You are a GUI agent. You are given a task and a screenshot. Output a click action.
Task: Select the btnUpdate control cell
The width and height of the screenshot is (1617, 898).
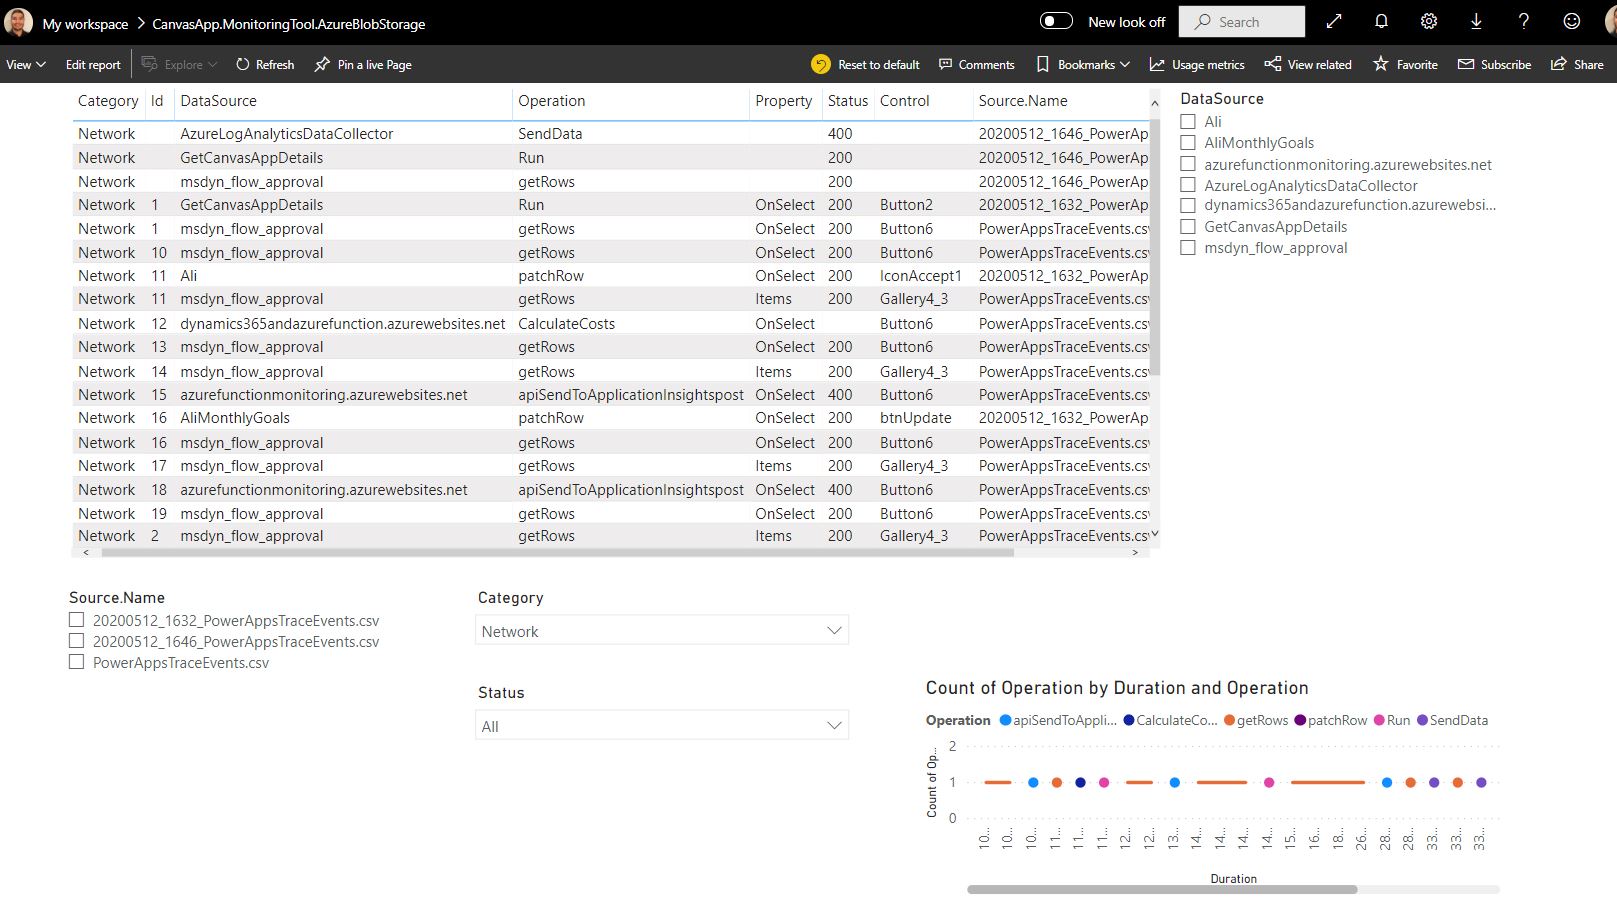(915, 417)
